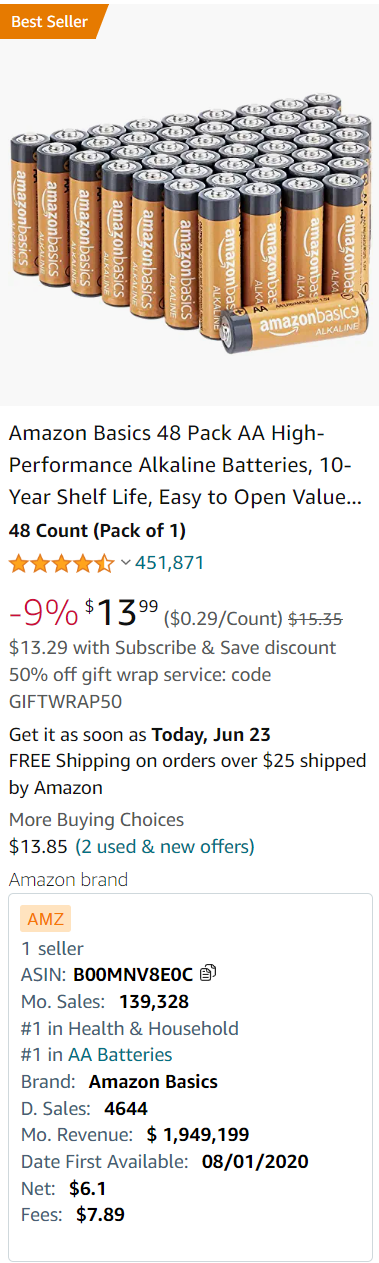
Task: Click the Mo. Revenue value $1,949,199
Action: tap(198, 1135)
